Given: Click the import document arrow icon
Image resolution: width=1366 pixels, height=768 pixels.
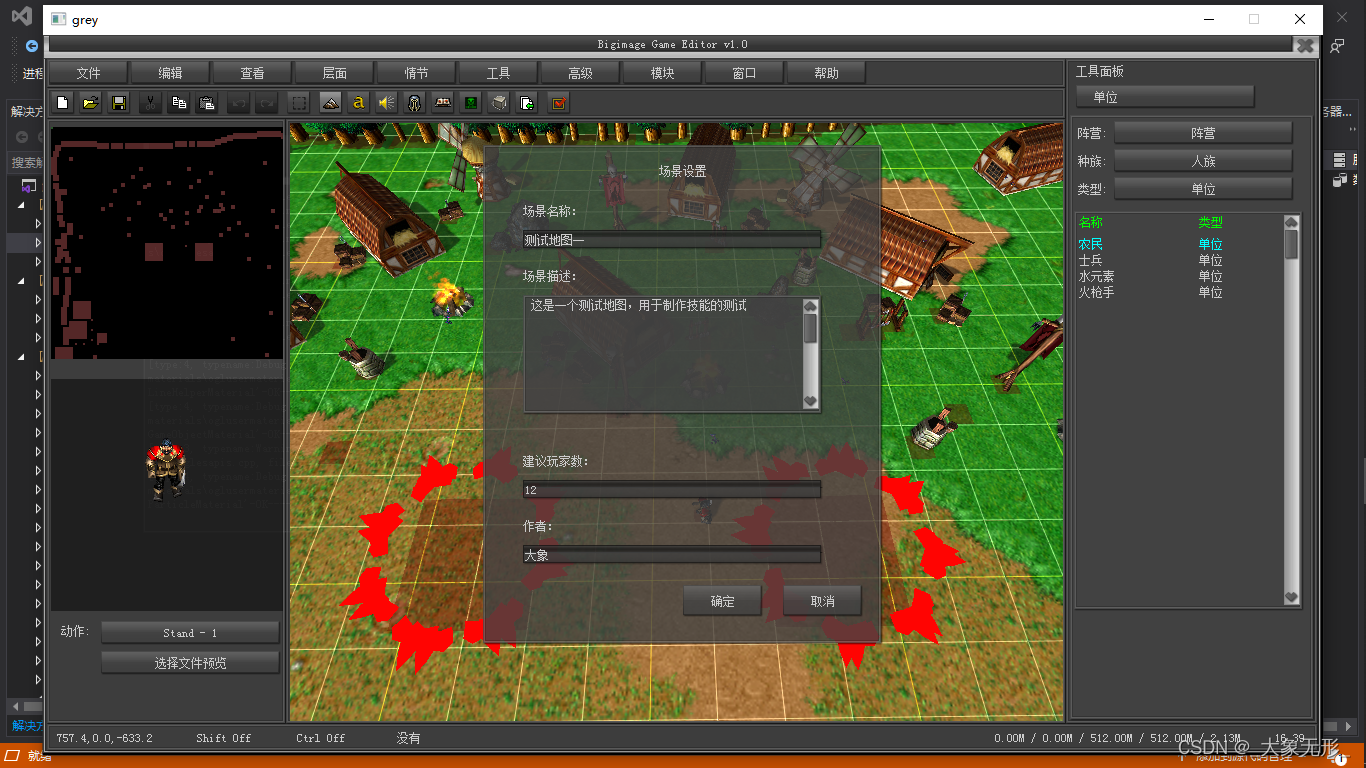Looking at the screenshot, I should 527,102.
